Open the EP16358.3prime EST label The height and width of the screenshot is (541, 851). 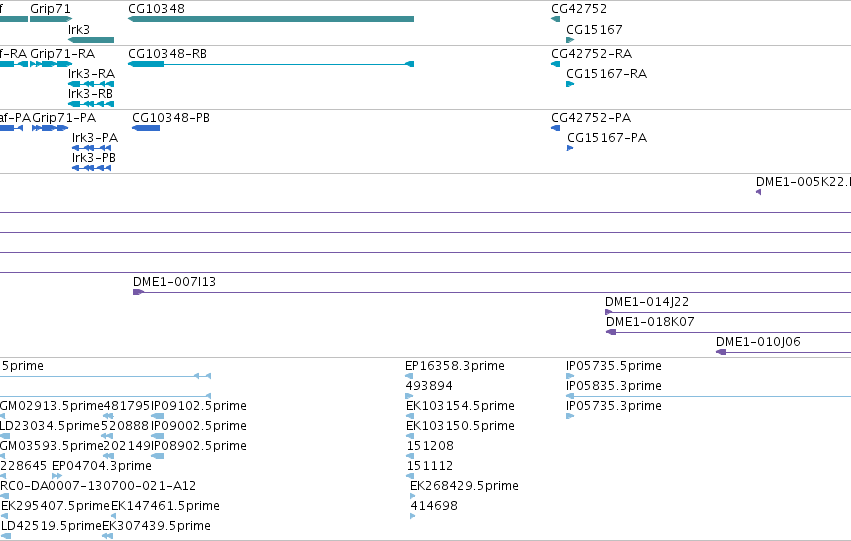pos(455,366)
